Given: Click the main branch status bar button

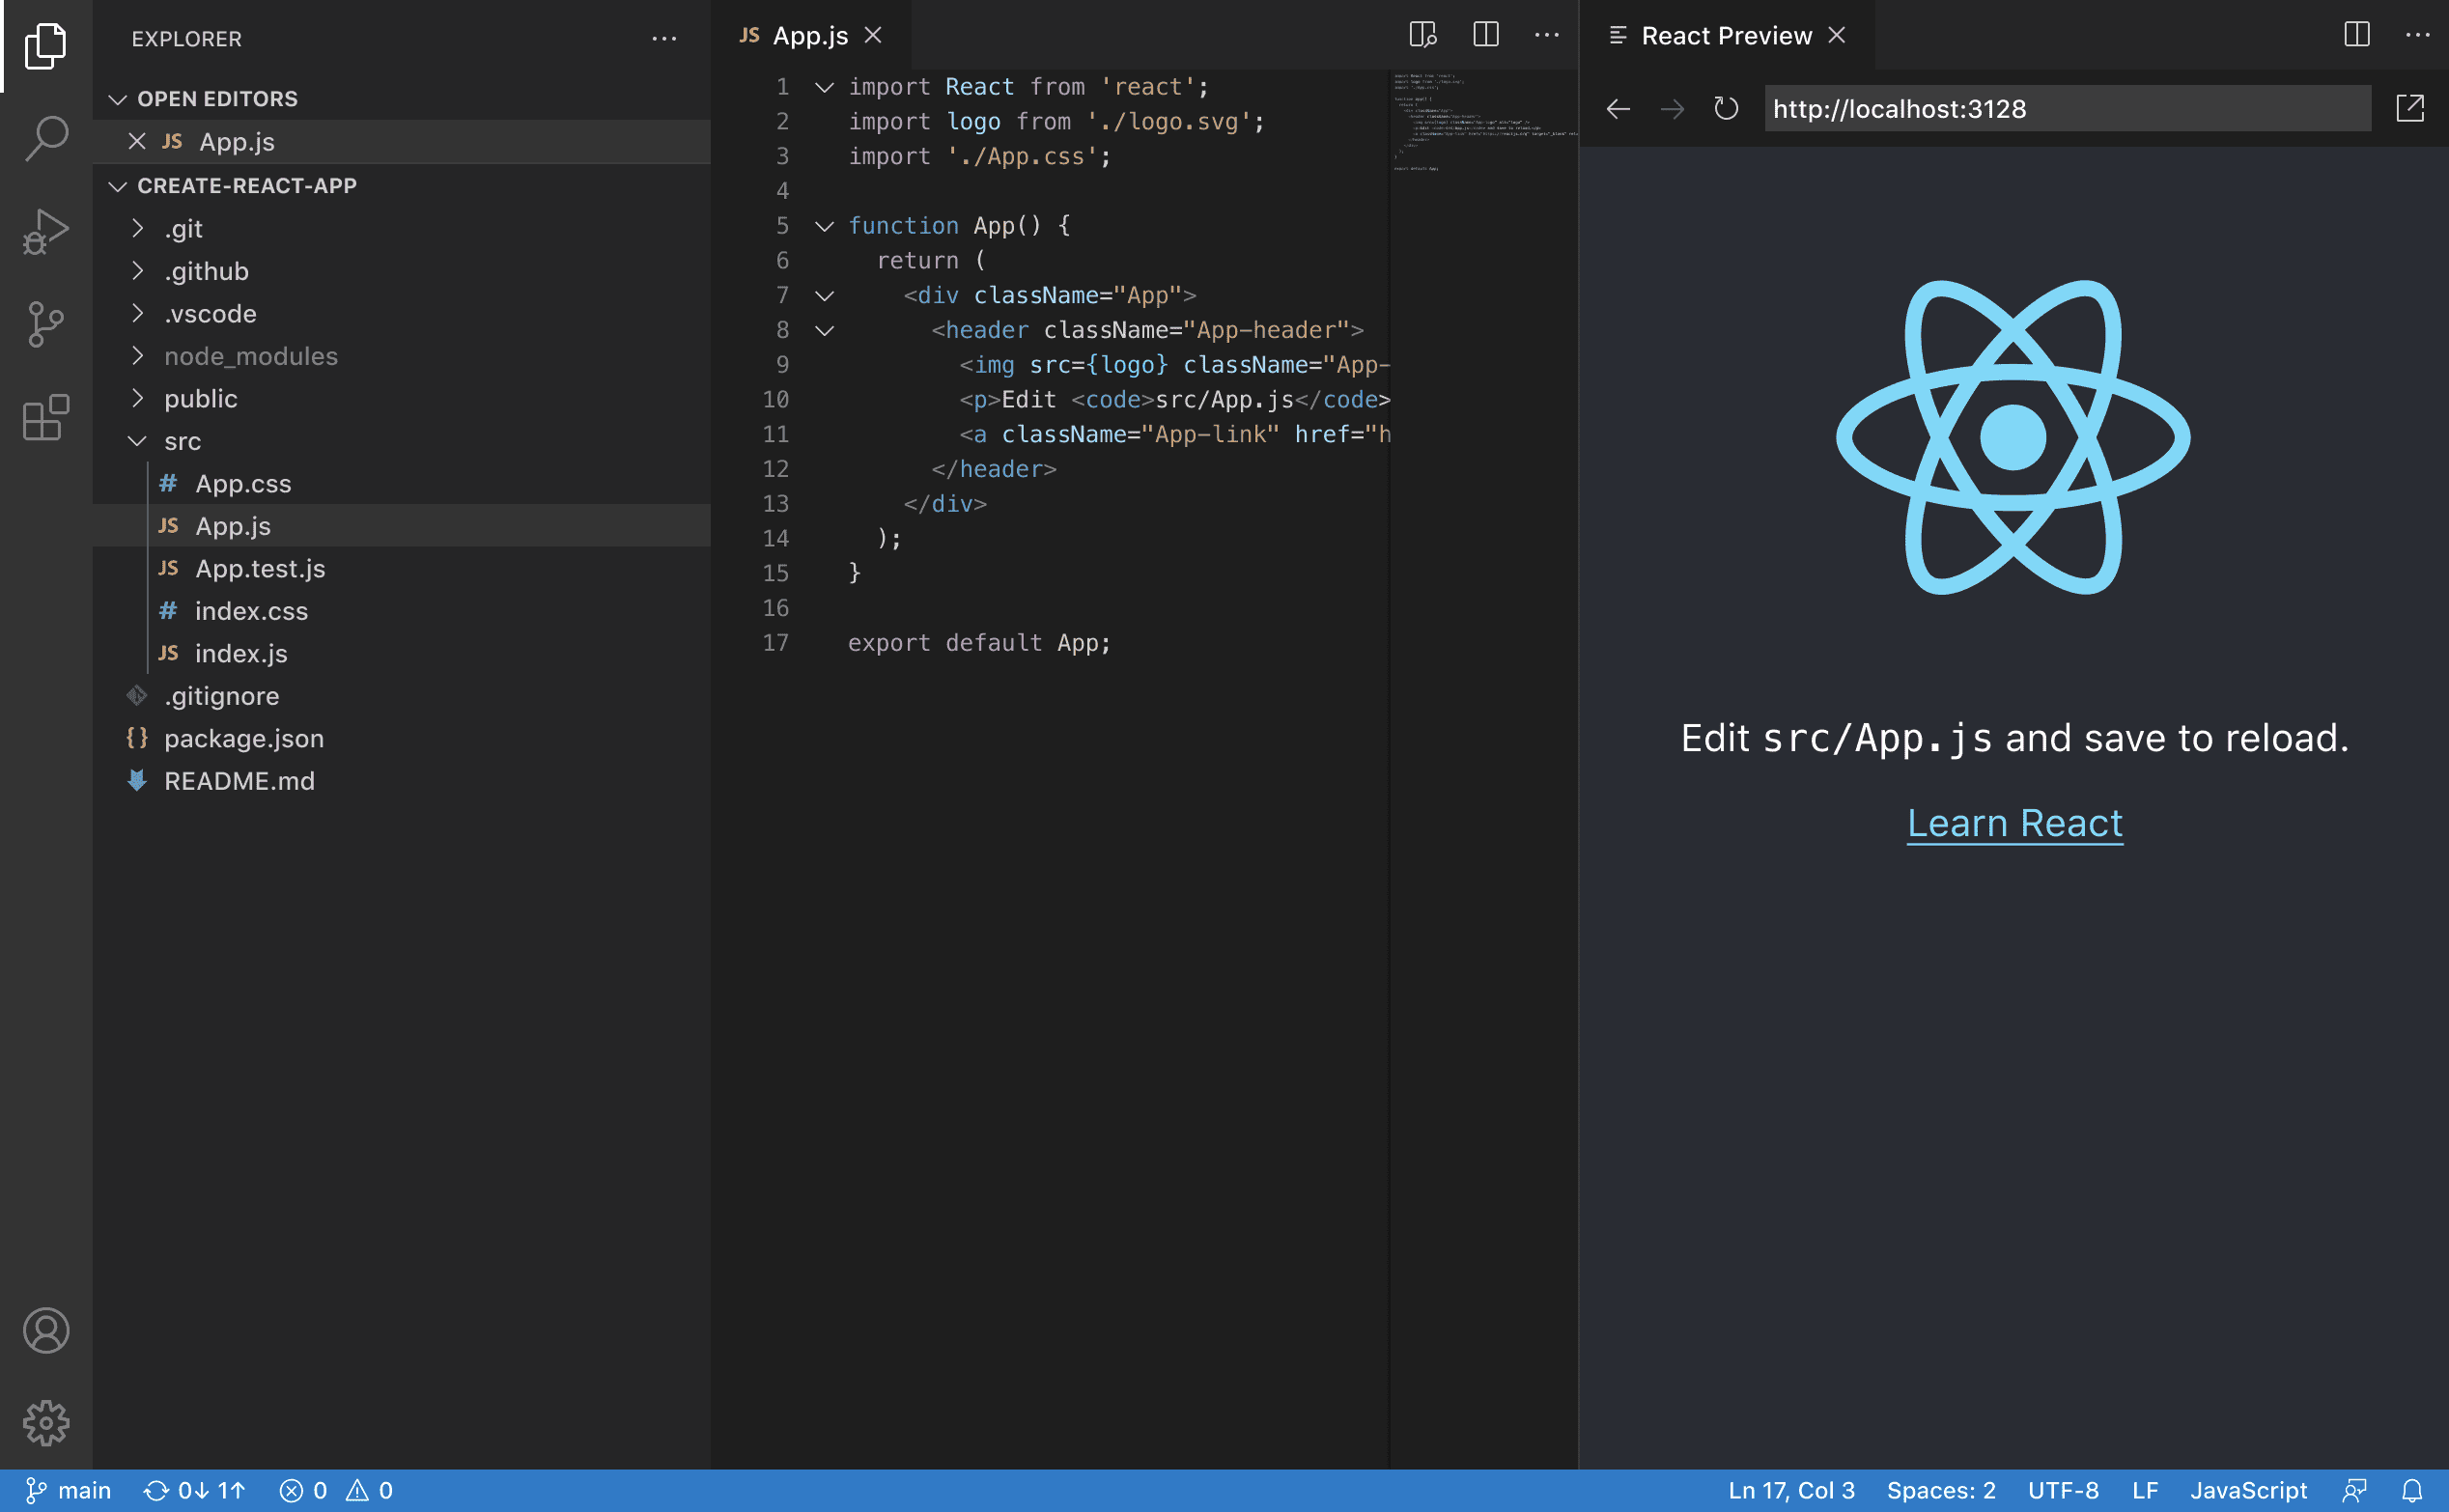Looking at the screenshot, I should (x=68, y=1491).
